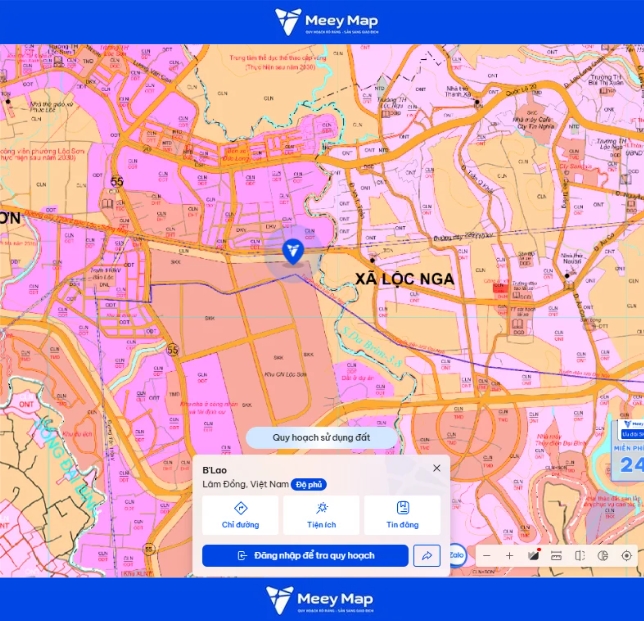Close the B'Lao info card
Screen dimensions: 644x621
click(437, 468)
